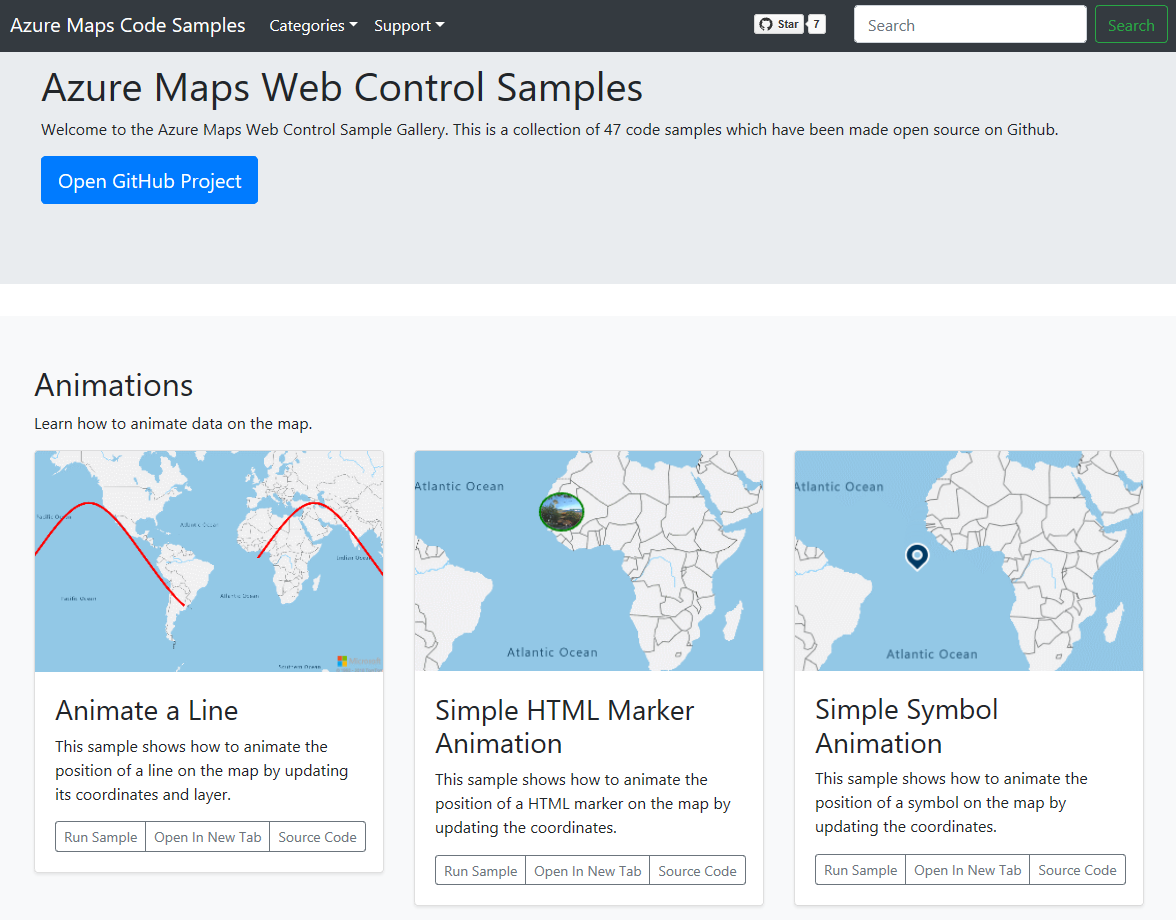
Task: Open GitHub Project button
Action: (149, 180)
